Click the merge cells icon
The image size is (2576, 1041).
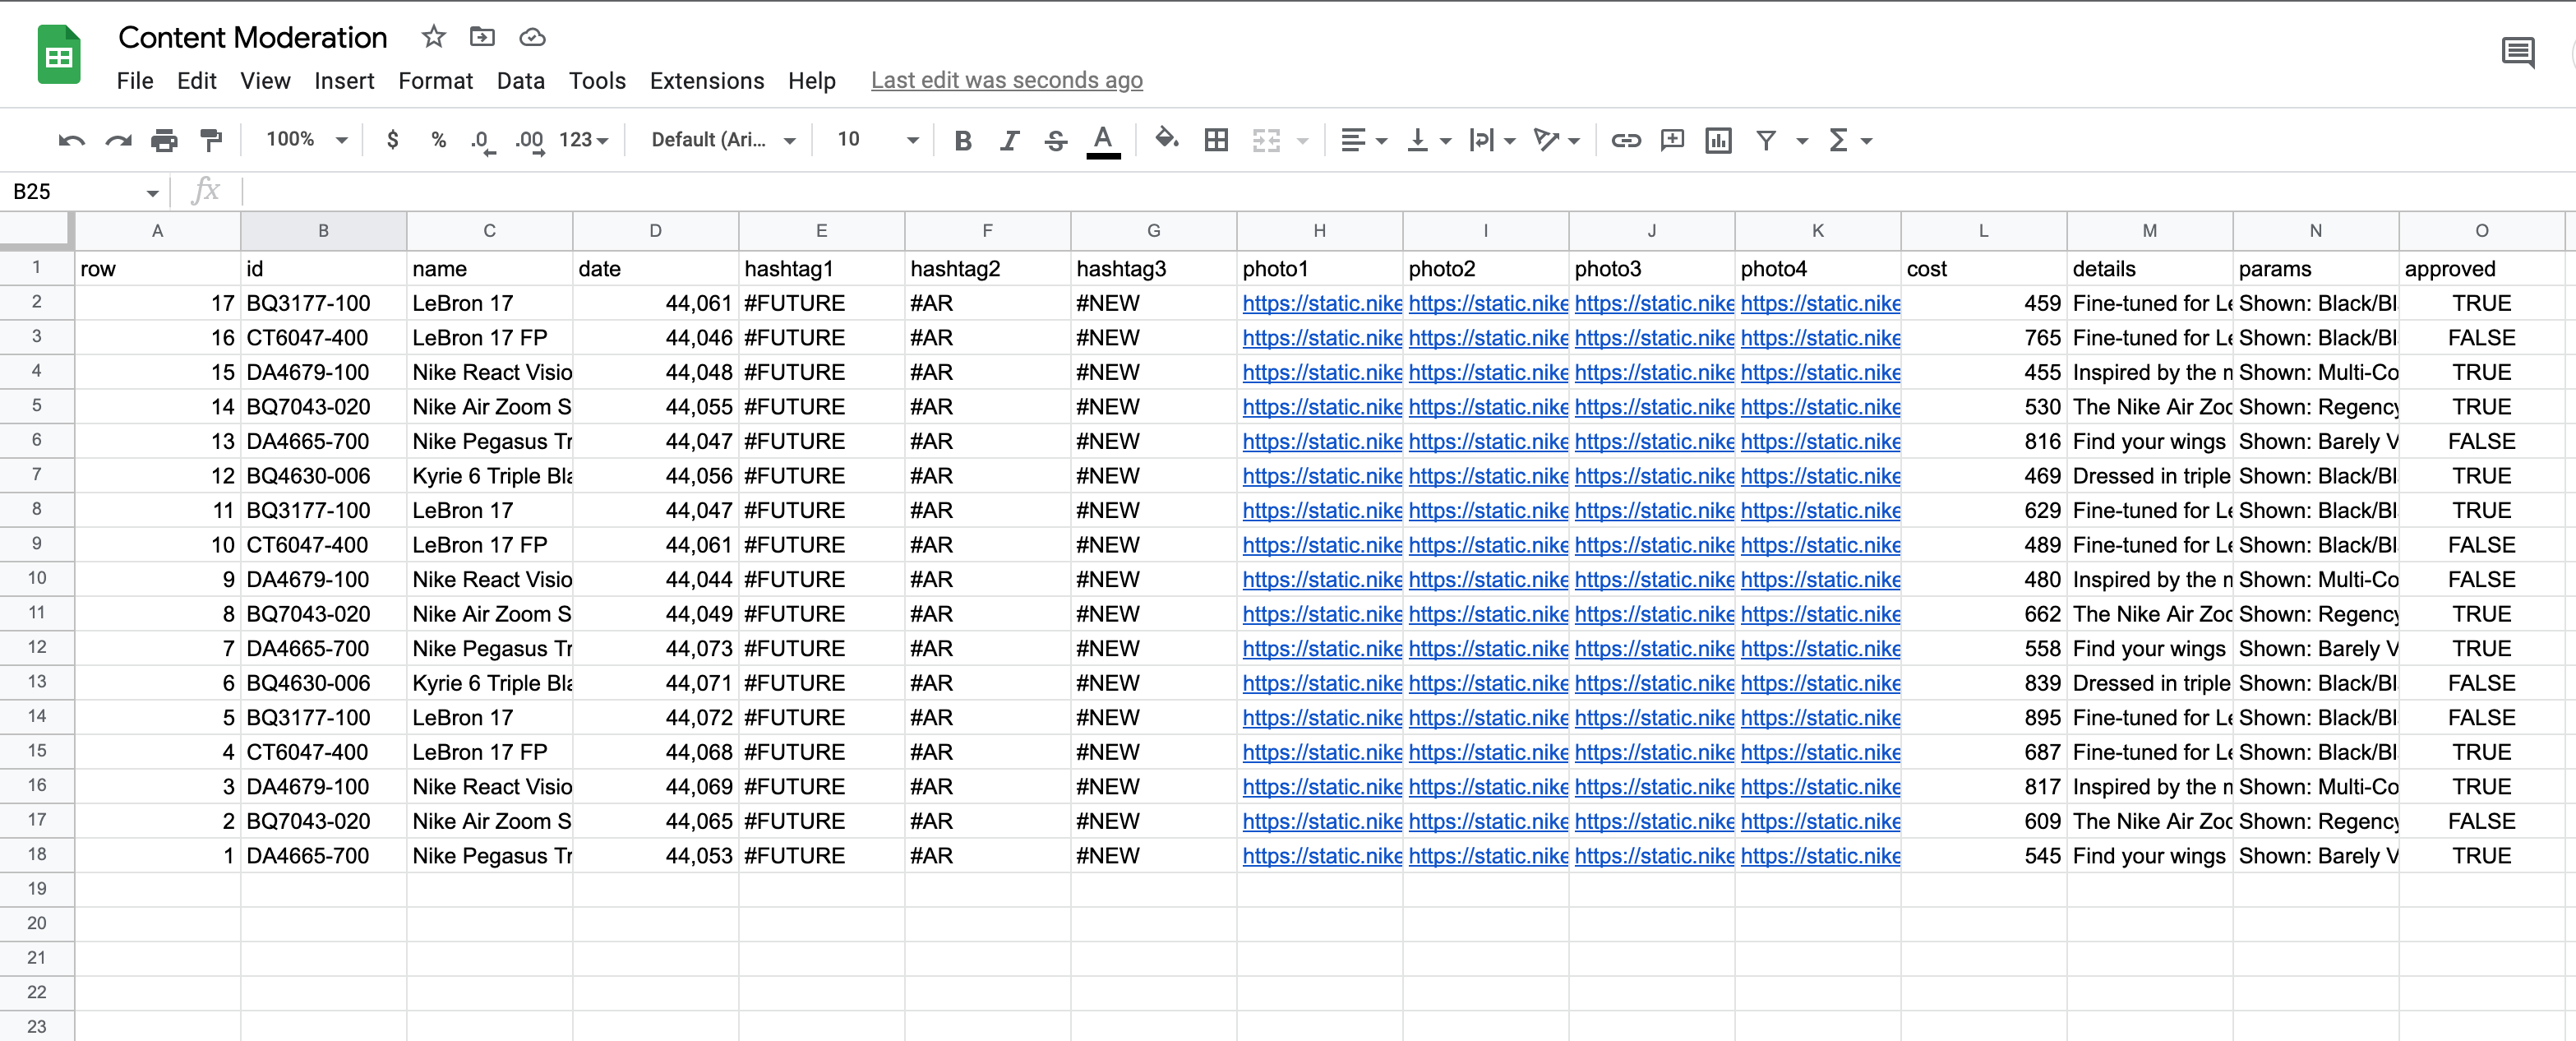click(1266, 140)
